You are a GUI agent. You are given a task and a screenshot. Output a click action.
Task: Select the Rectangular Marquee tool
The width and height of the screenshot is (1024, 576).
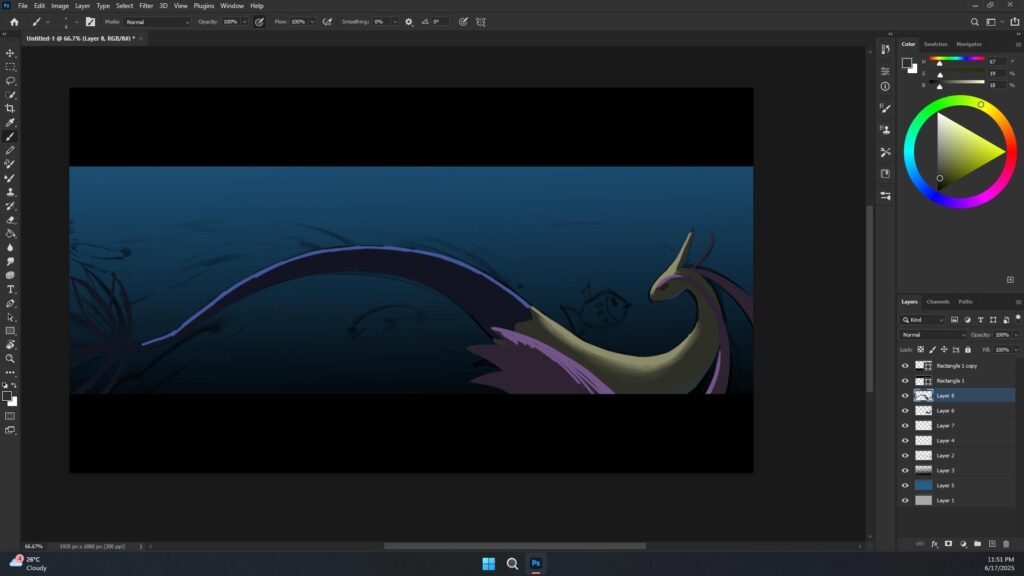[x=10, y=67]
